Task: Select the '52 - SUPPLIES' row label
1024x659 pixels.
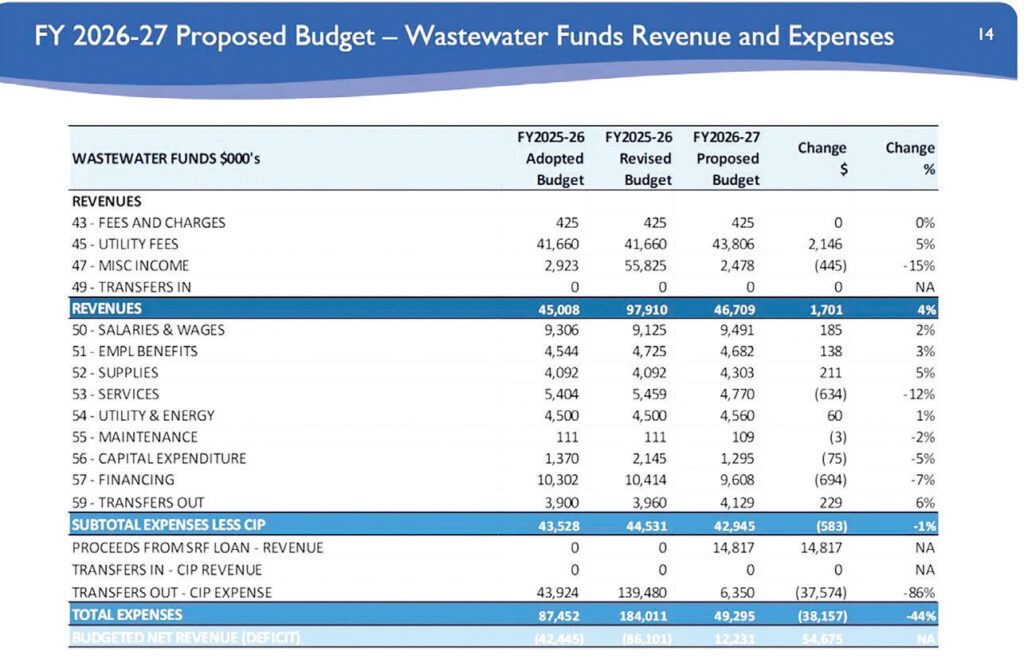Action: pos(115,373)
